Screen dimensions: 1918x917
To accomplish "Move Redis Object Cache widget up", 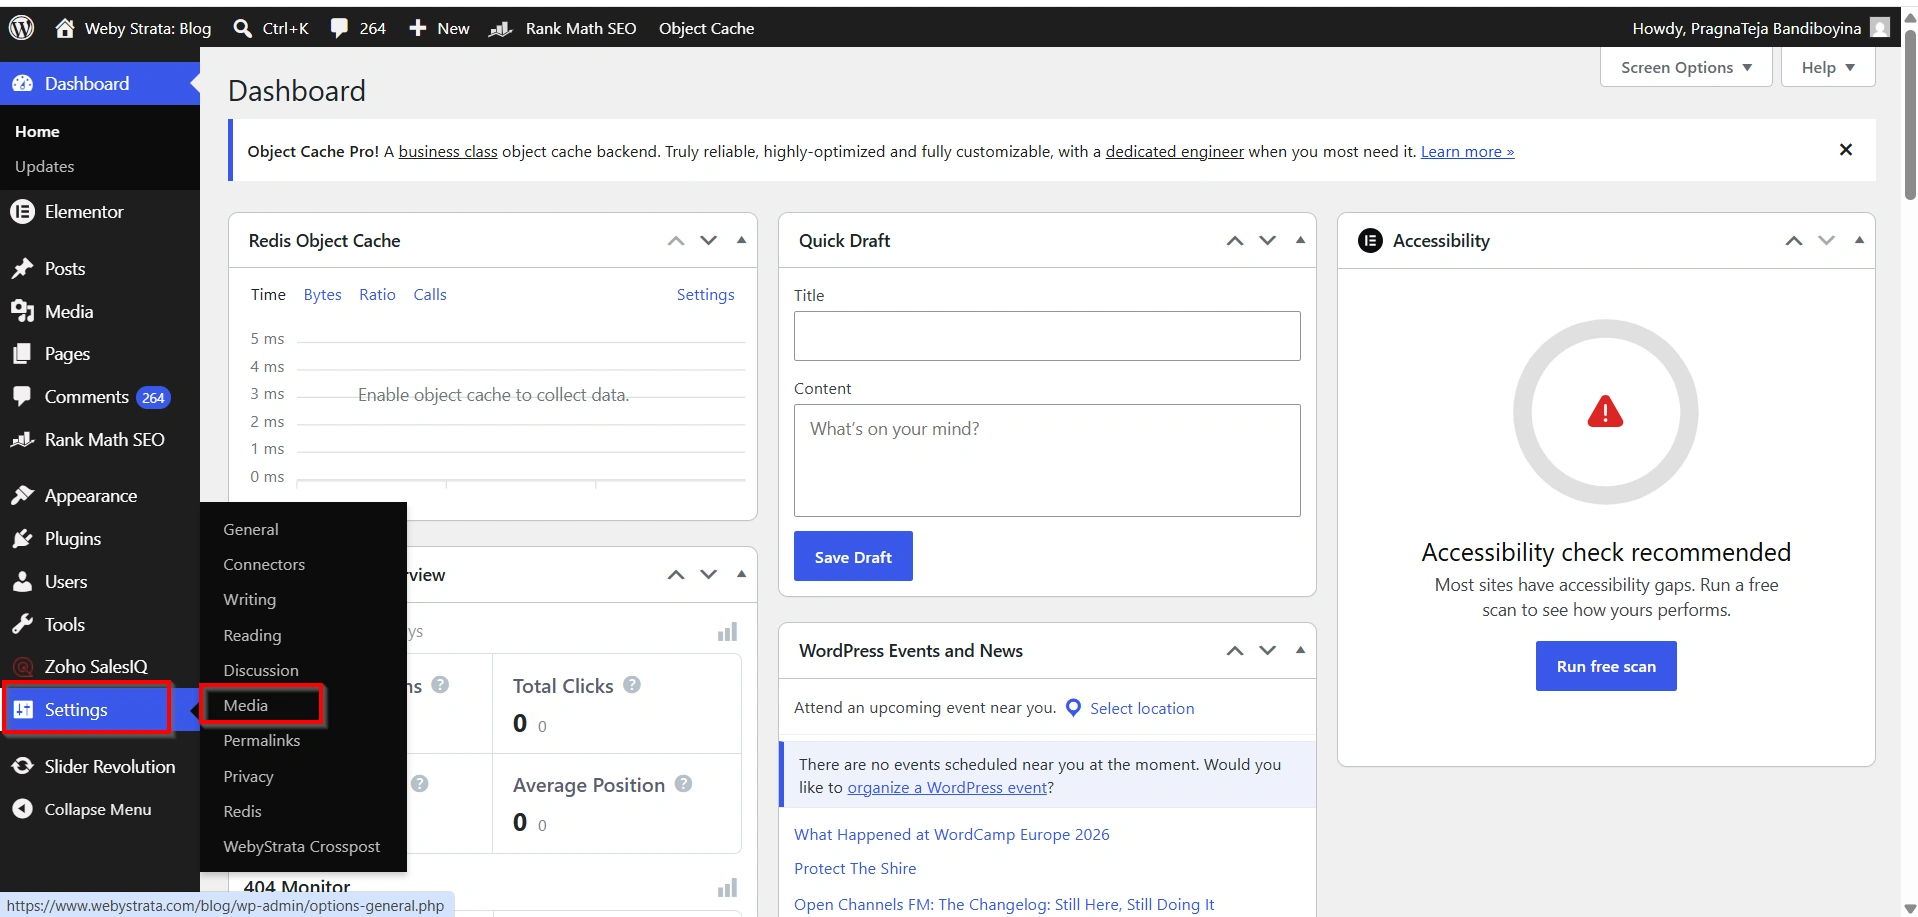I will [x=676, y=241].
